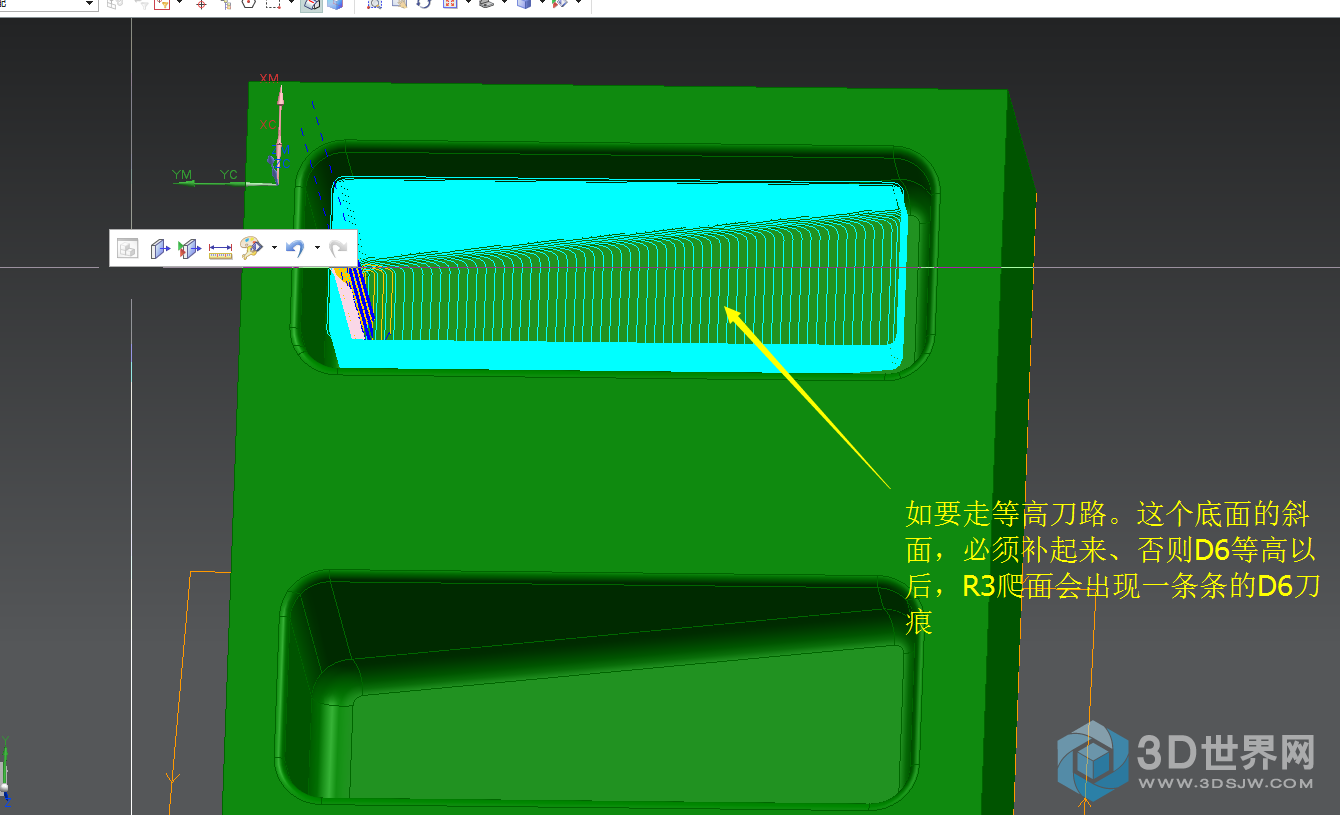Open the undo history dropdown arrow
1340x815 pixels.
pos(317,248)
